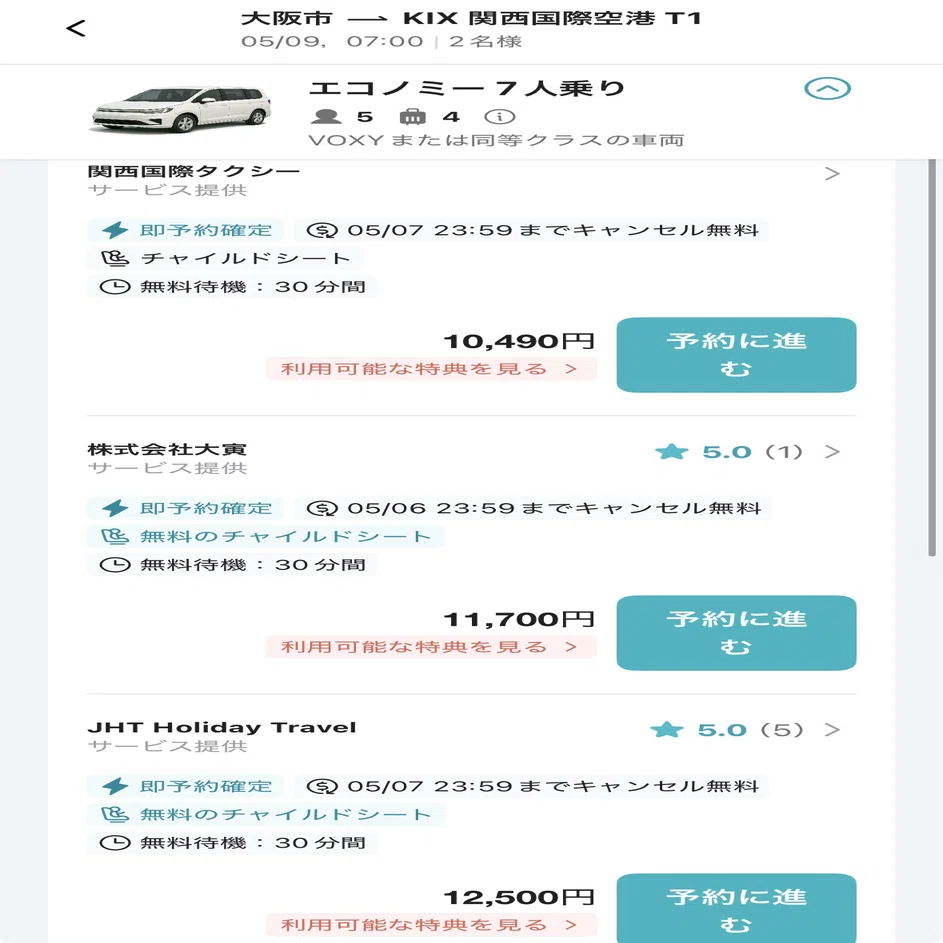
Task: Expand 関西国際タクシー provider details chevron
Action: (832, 174)
